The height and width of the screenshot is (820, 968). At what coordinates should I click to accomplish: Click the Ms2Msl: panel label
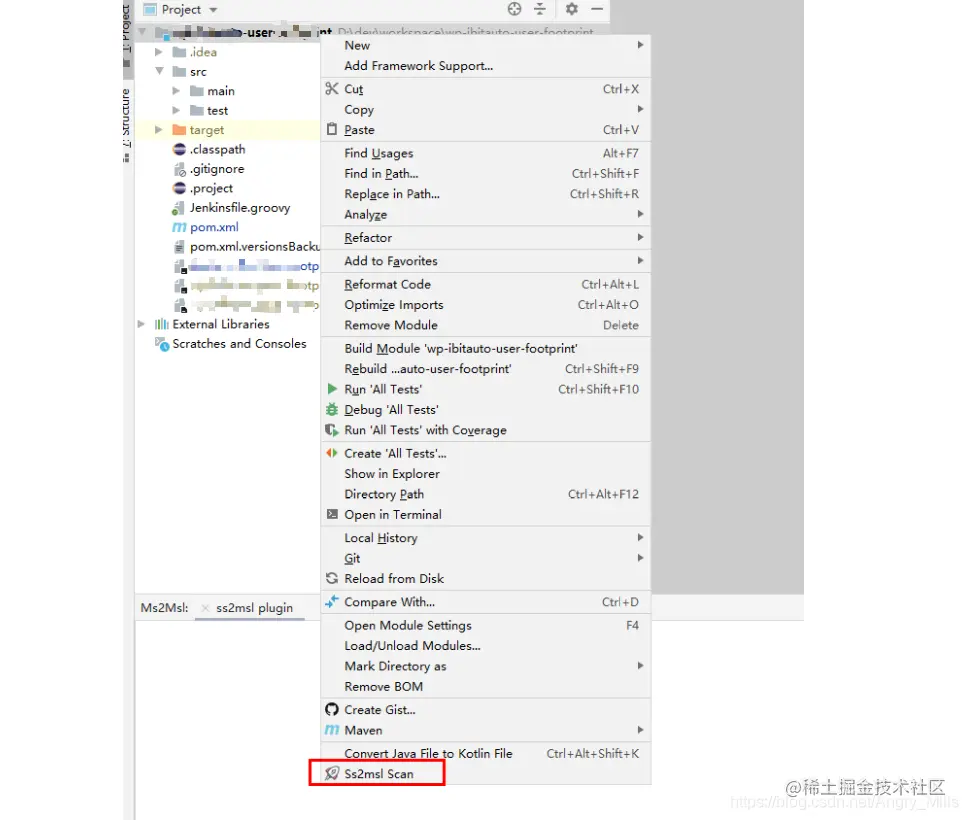(164, 608)
